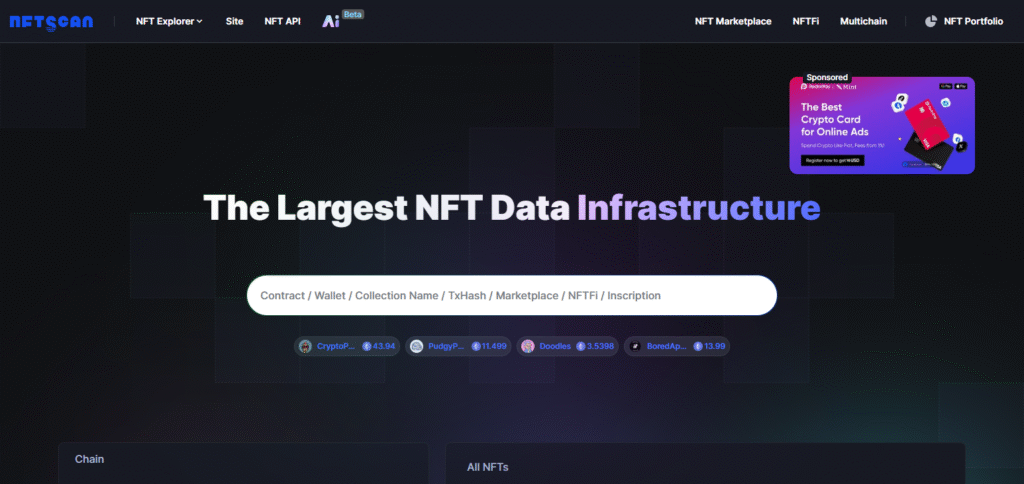Click the PudgyPenguins avatar icon
This screenshot has height=484, width=1024.
coord(417,346)
